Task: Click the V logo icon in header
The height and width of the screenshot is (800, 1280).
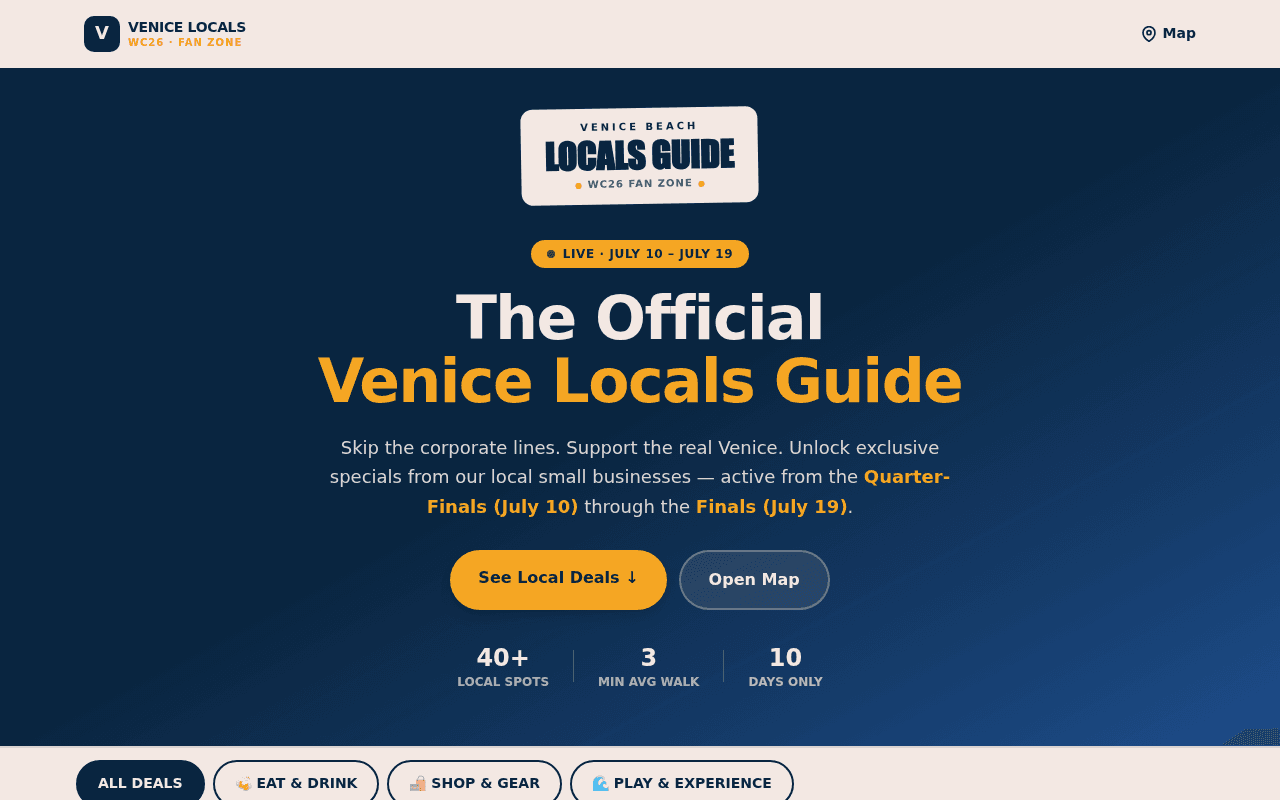Action: [x=102, y=34]
